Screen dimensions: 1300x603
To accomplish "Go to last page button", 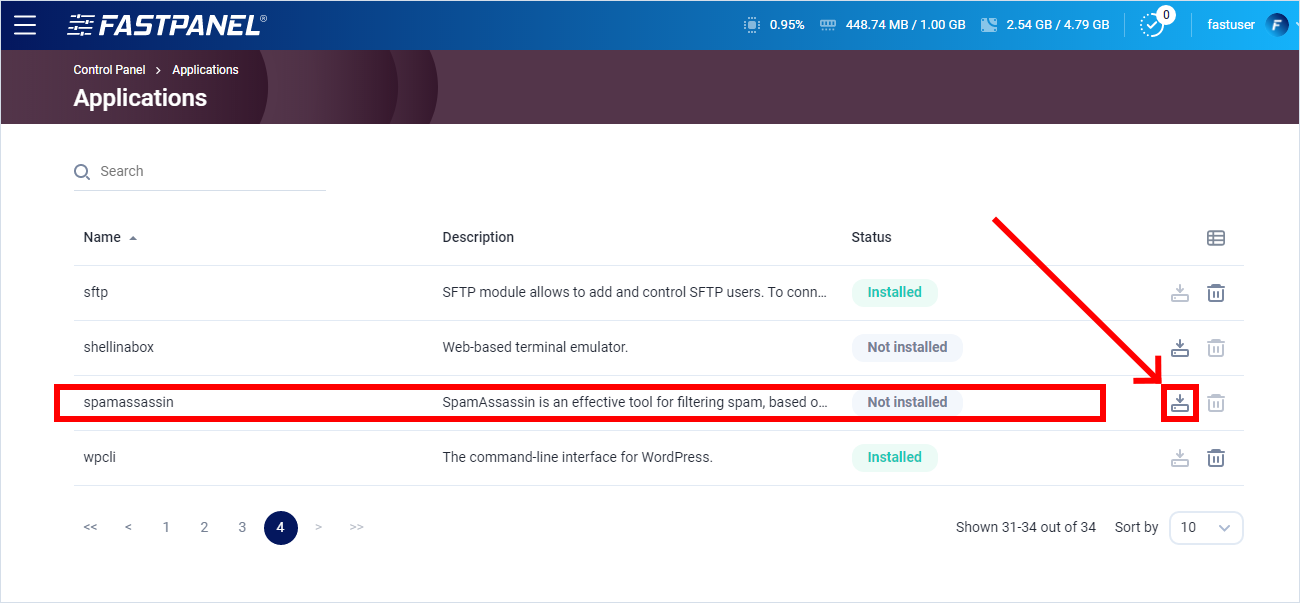I will click(356, 527).
